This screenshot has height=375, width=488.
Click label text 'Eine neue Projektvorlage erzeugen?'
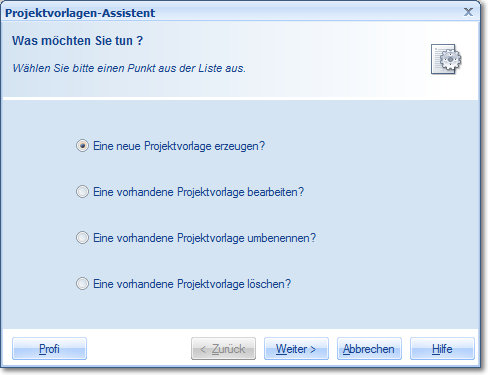click(x=179, y=146)
